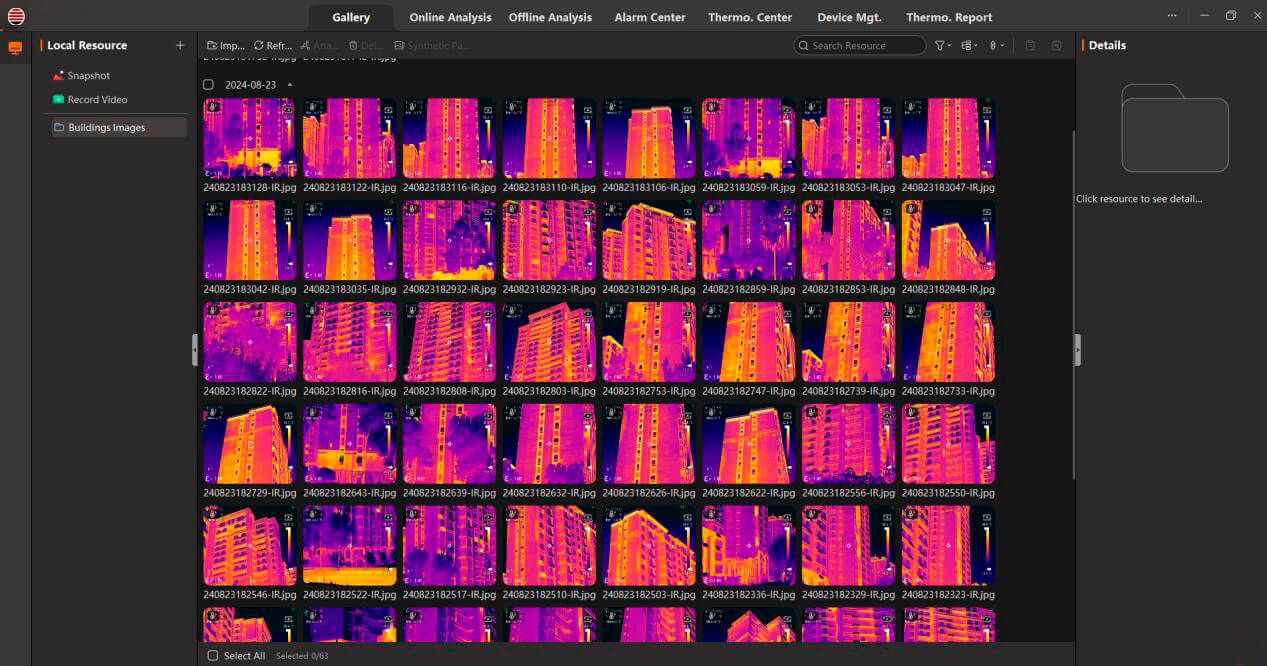Viewport: 1267px width, 666px height.
Task: Click the greyed-out Analysis toolbar item
Action: coord(319,45)
